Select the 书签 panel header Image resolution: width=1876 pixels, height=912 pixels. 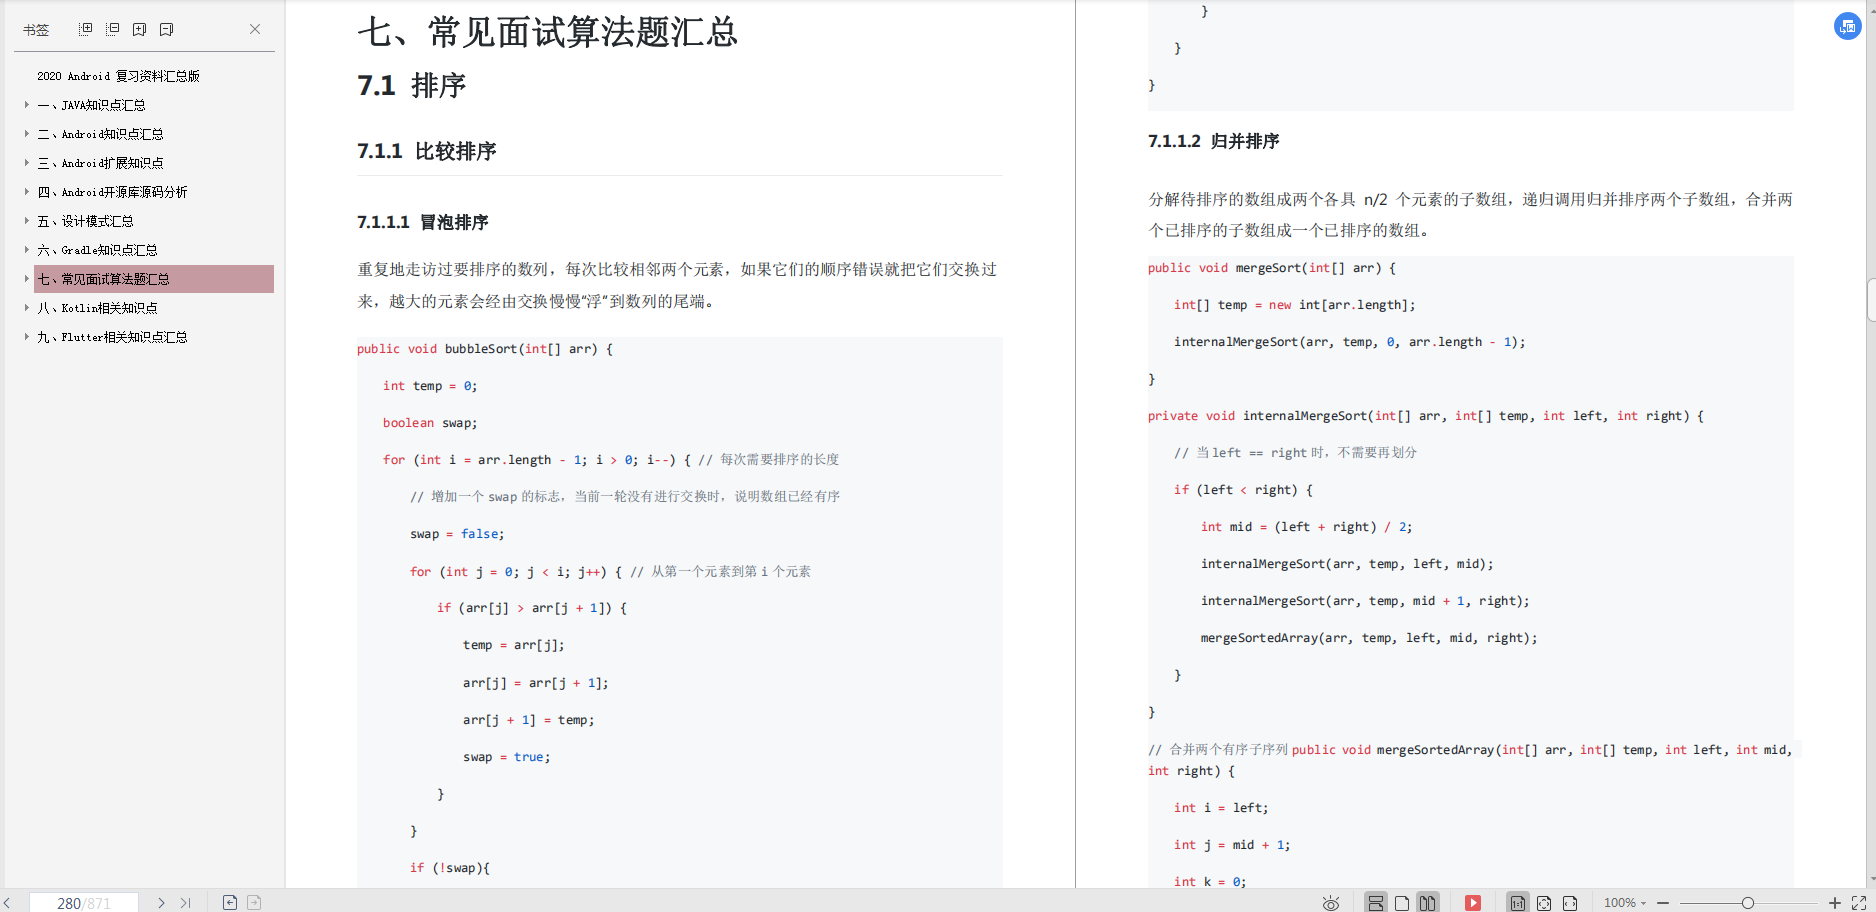(36, 29)
